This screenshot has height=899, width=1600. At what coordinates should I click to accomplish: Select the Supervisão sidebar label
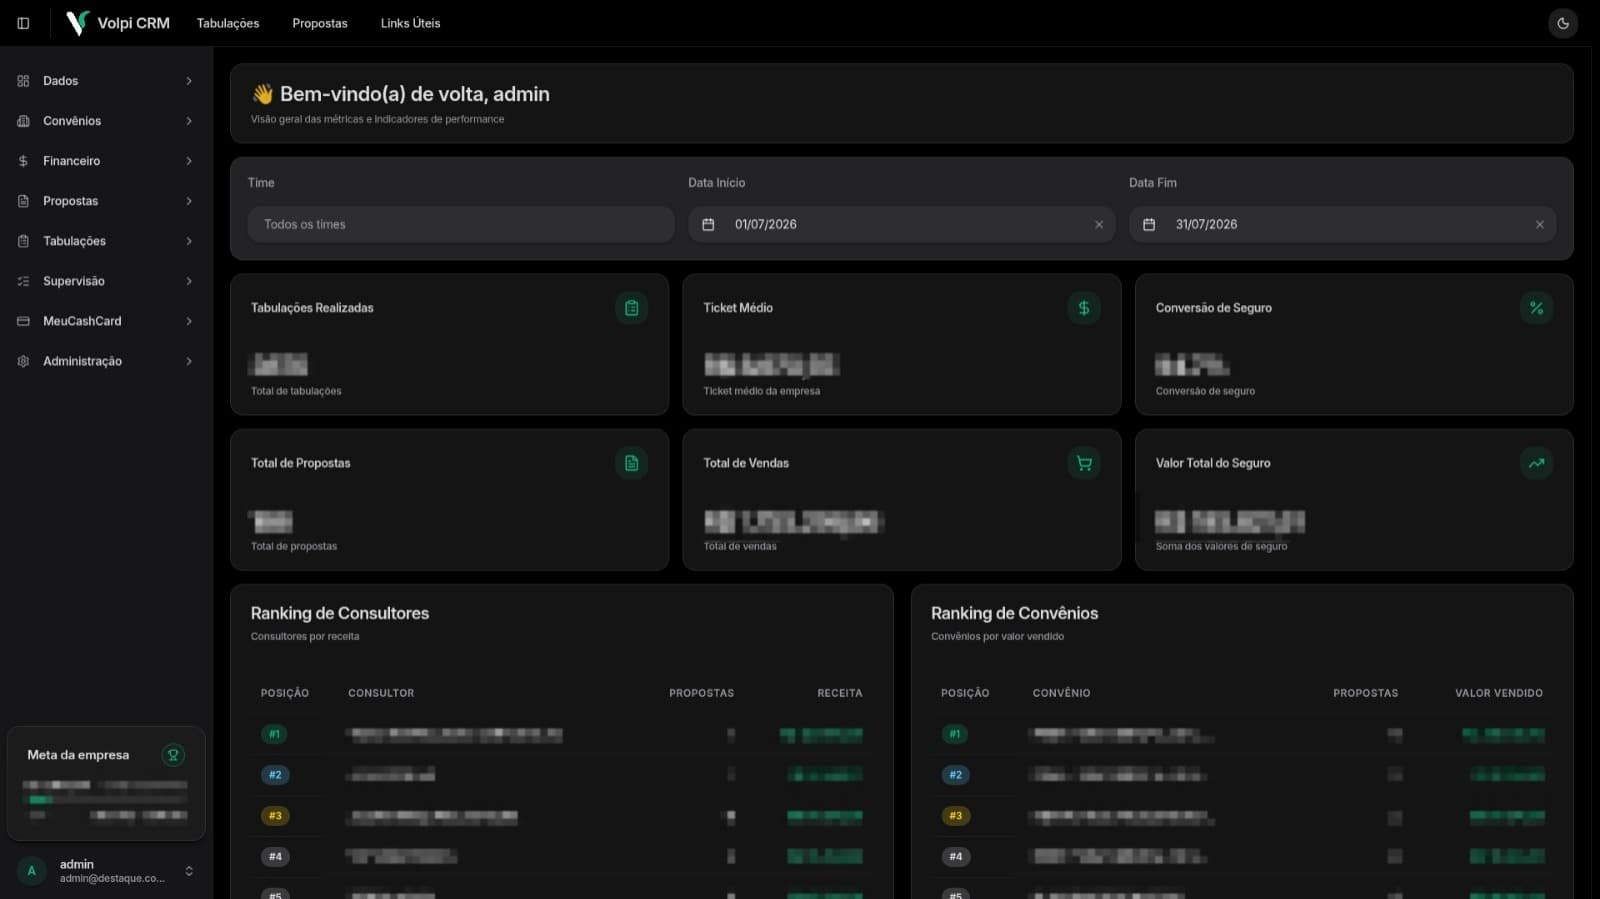[x=73, y=281]
